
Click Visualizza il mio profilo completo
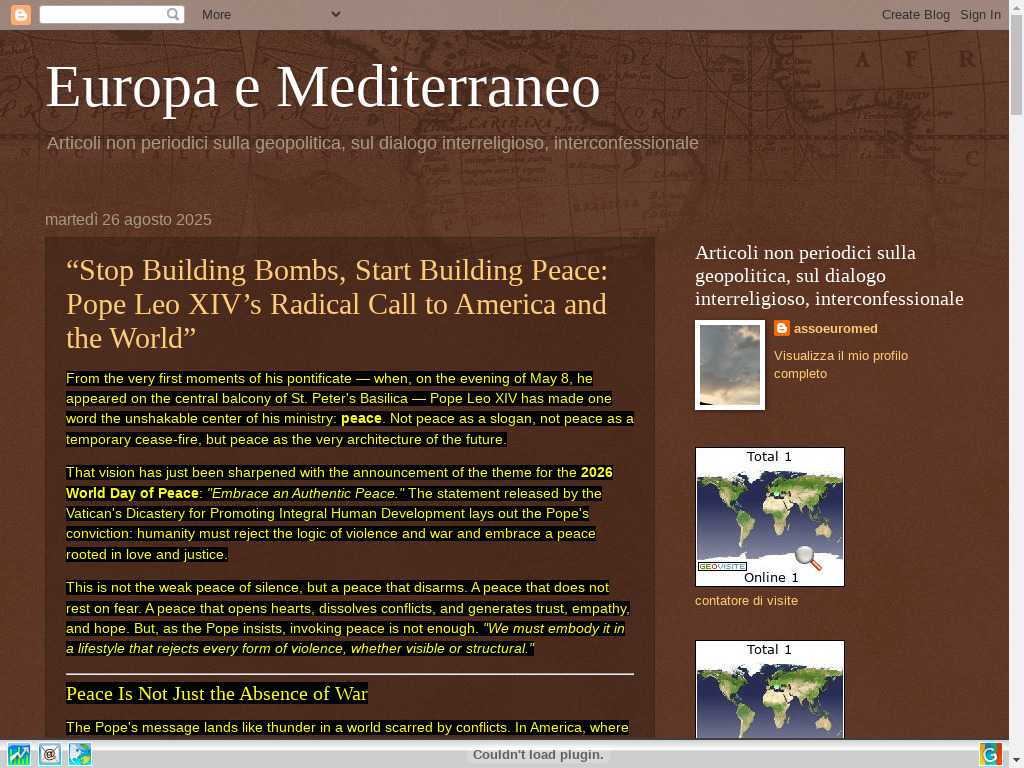point(840,364)
